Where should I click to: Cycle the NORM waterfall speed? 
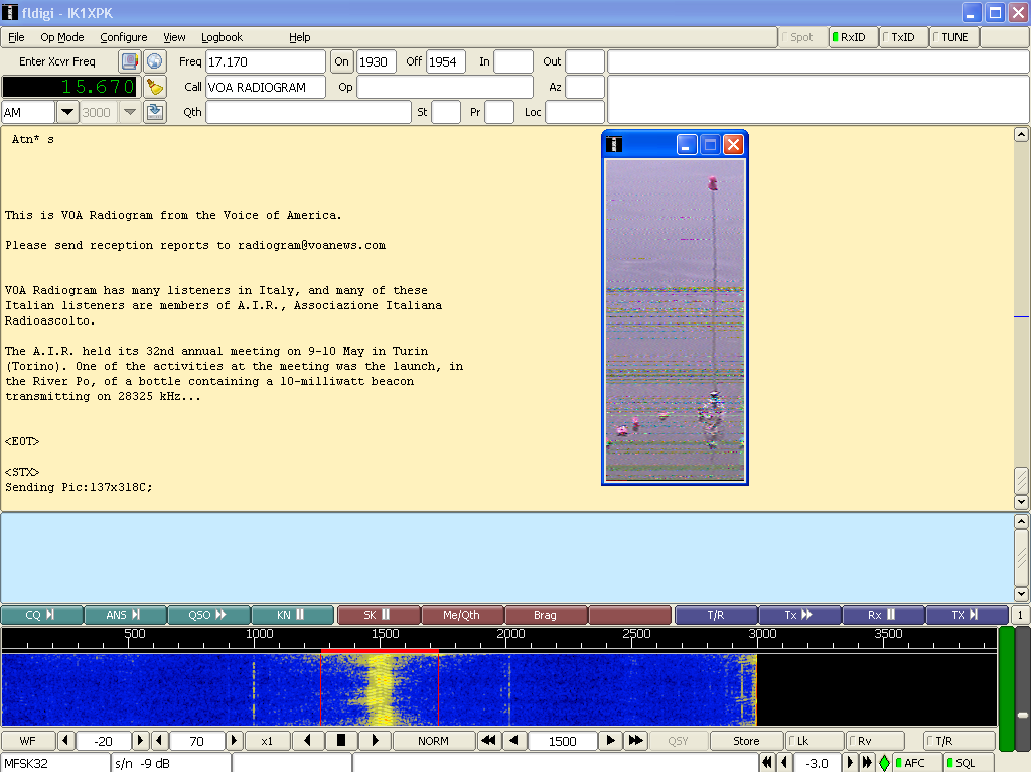point(434,741)
